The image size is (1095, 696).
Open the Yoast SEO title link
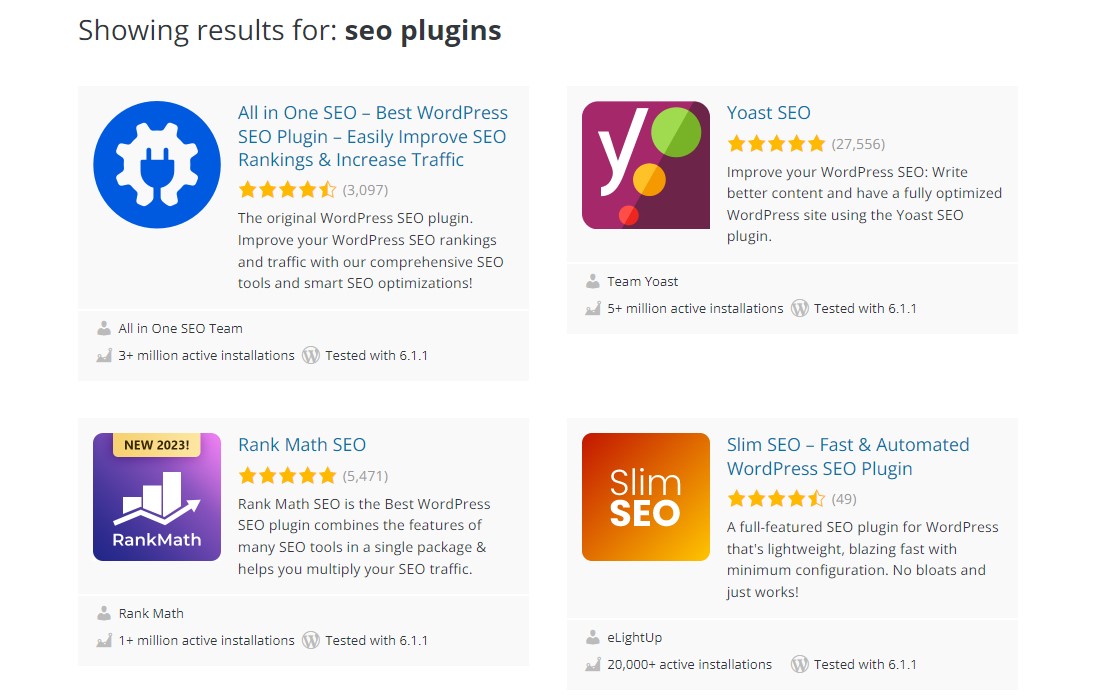[x=768, y=113]
